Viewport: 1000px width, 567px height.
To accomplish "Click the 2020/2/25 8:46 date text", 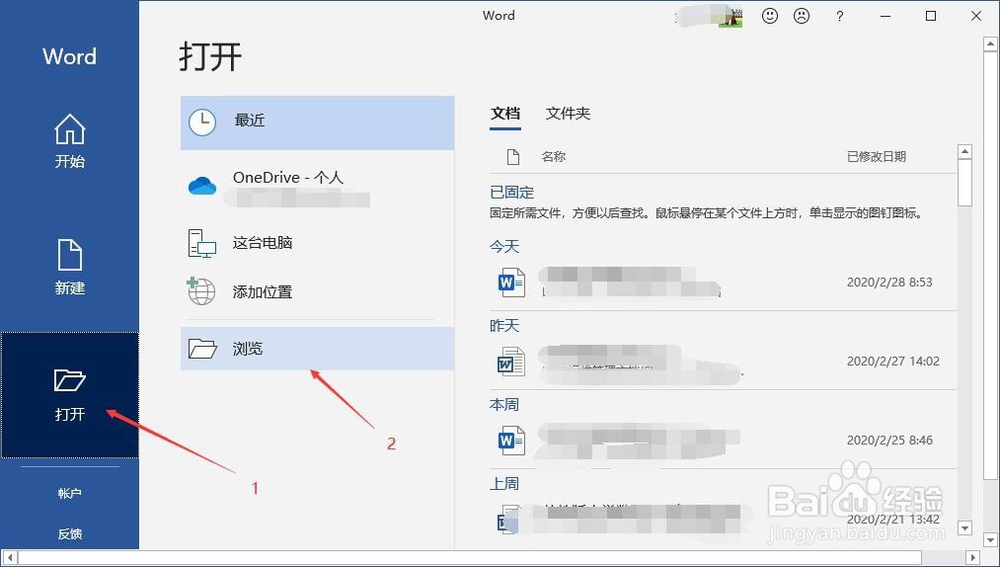I will click(x=889, y=440).
